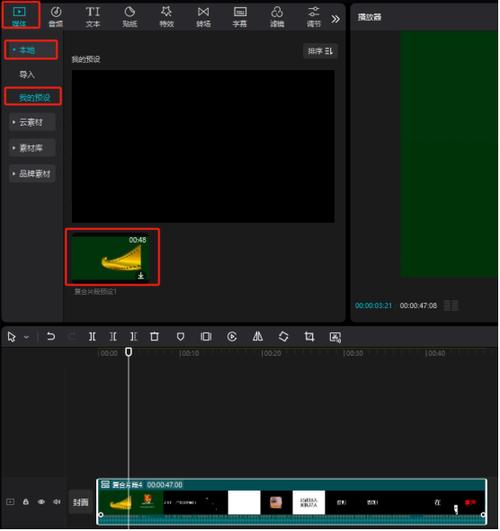Trim clip right of playhead
Screen dimensions: 500x531
click(x=133, y=337)
